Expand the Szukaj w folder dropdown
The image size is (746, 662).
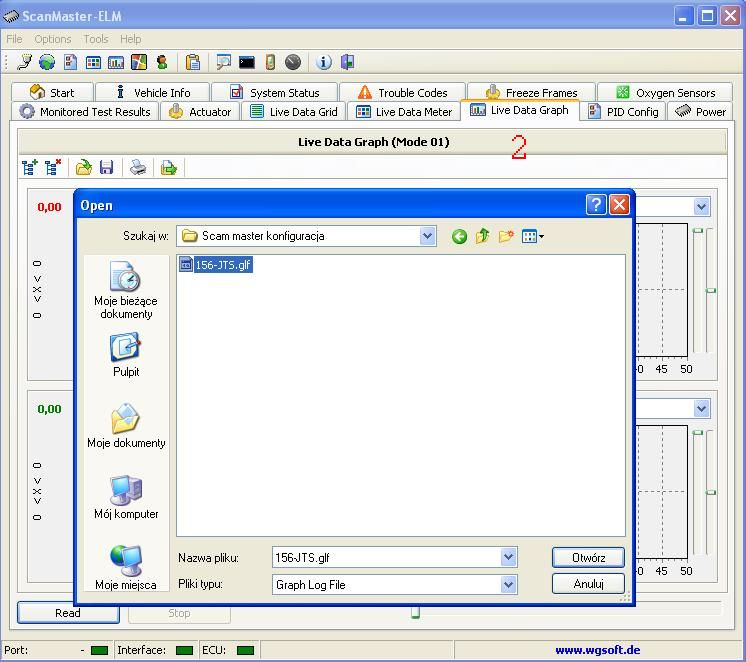(428, 236)
